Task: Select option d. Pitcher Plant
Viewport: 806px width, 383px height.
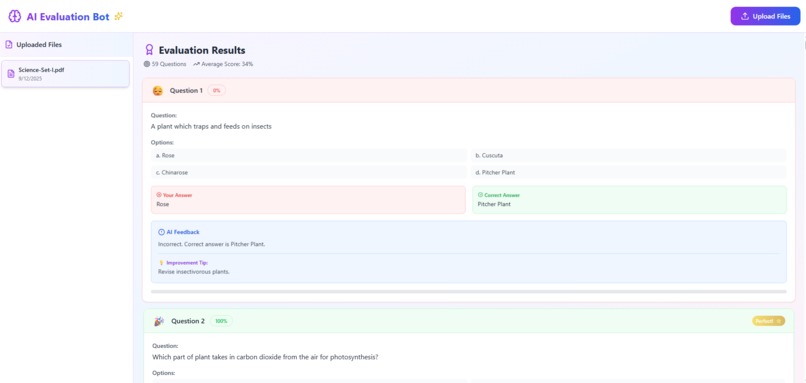Action: coord(629,173)
